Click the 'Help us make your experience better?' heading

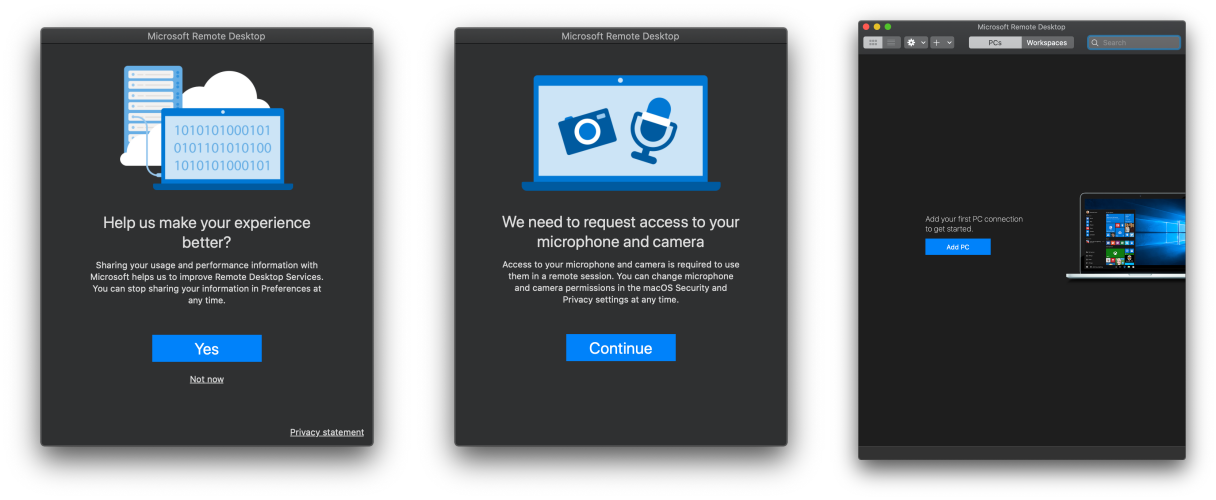[x=207, y=232]
